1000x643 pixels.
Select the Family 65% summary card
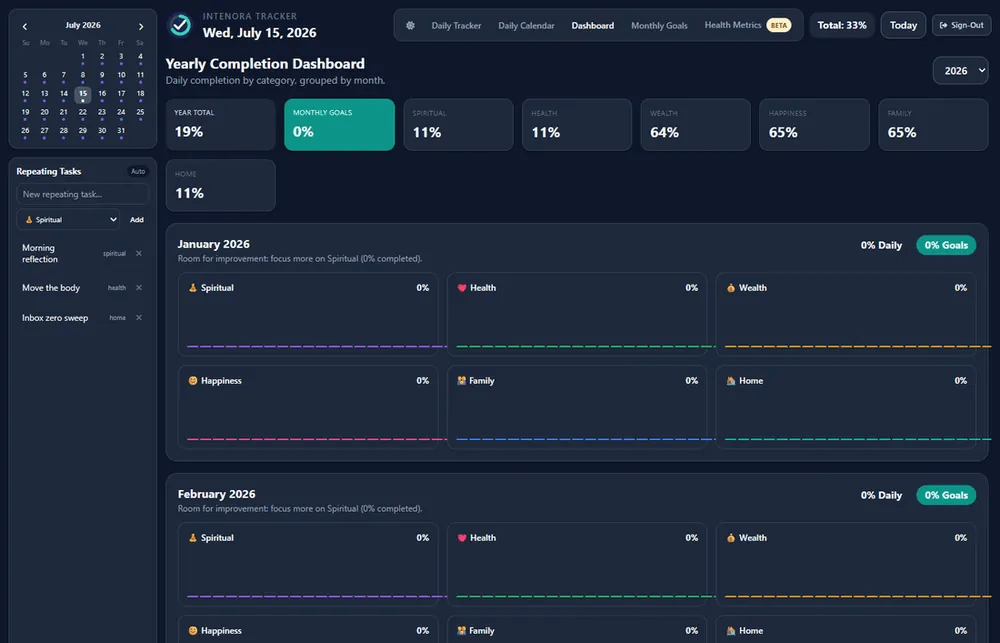[934, 124]
